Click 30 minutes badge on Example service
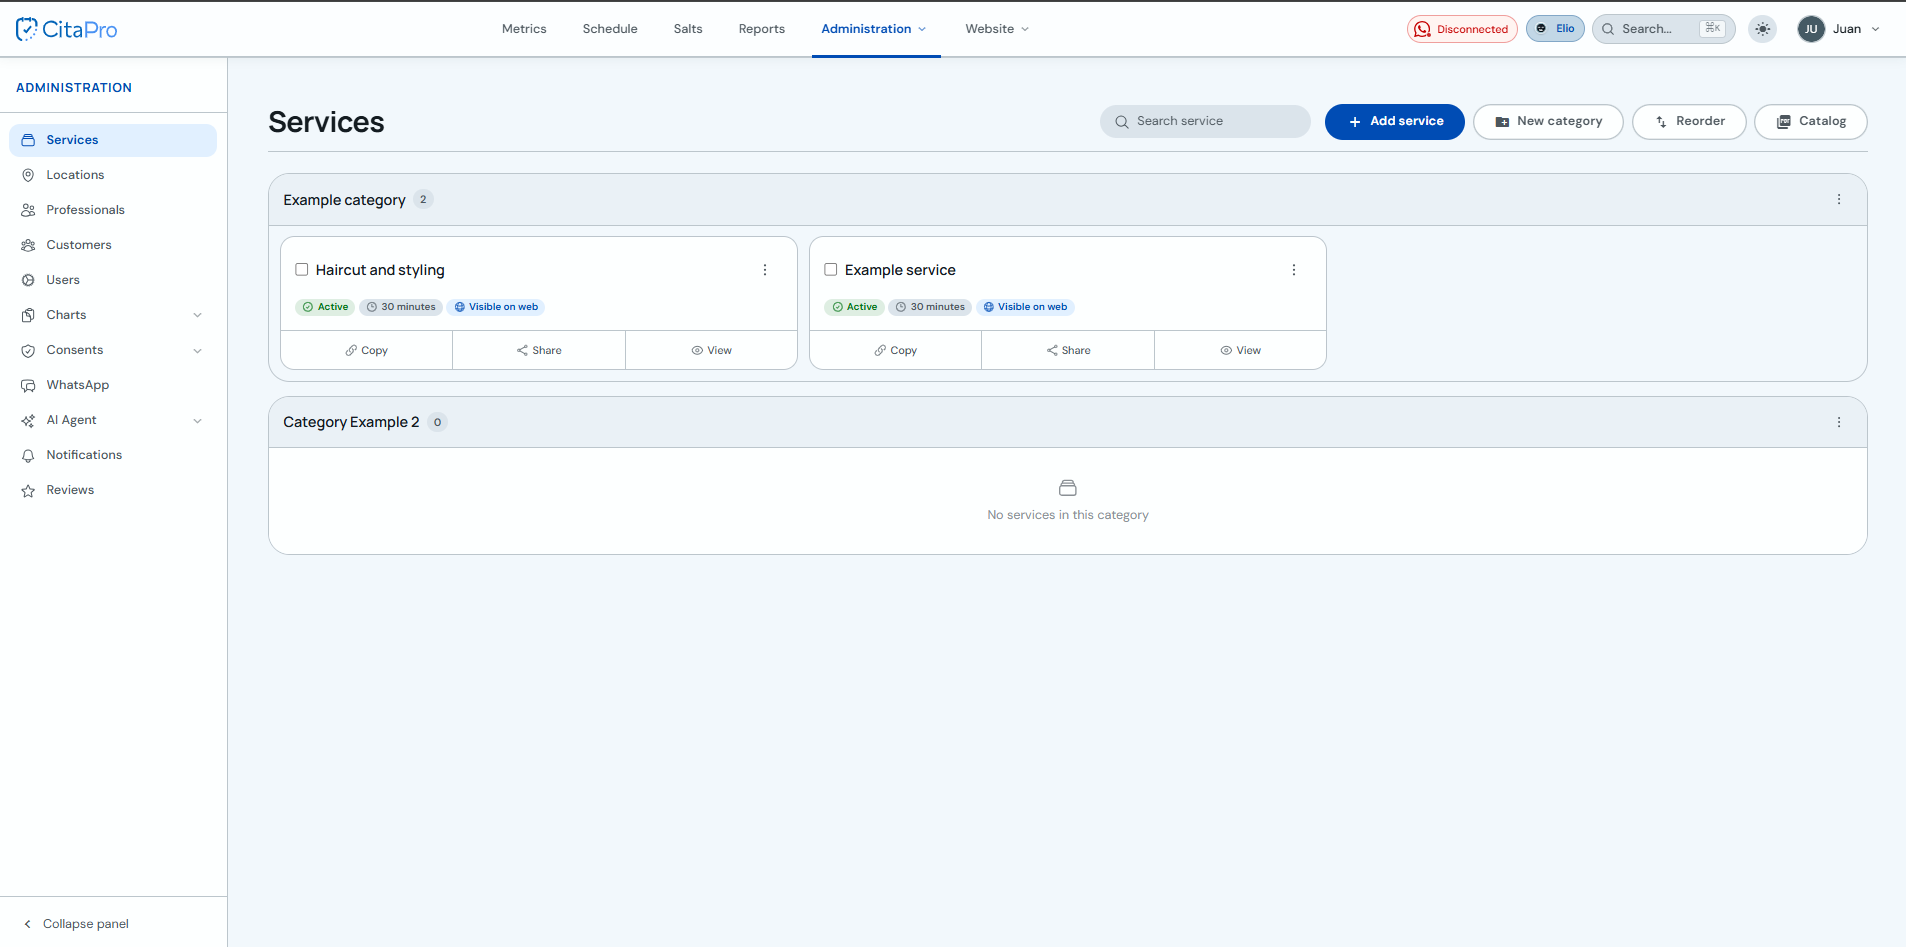 click(x=930, y=307)
